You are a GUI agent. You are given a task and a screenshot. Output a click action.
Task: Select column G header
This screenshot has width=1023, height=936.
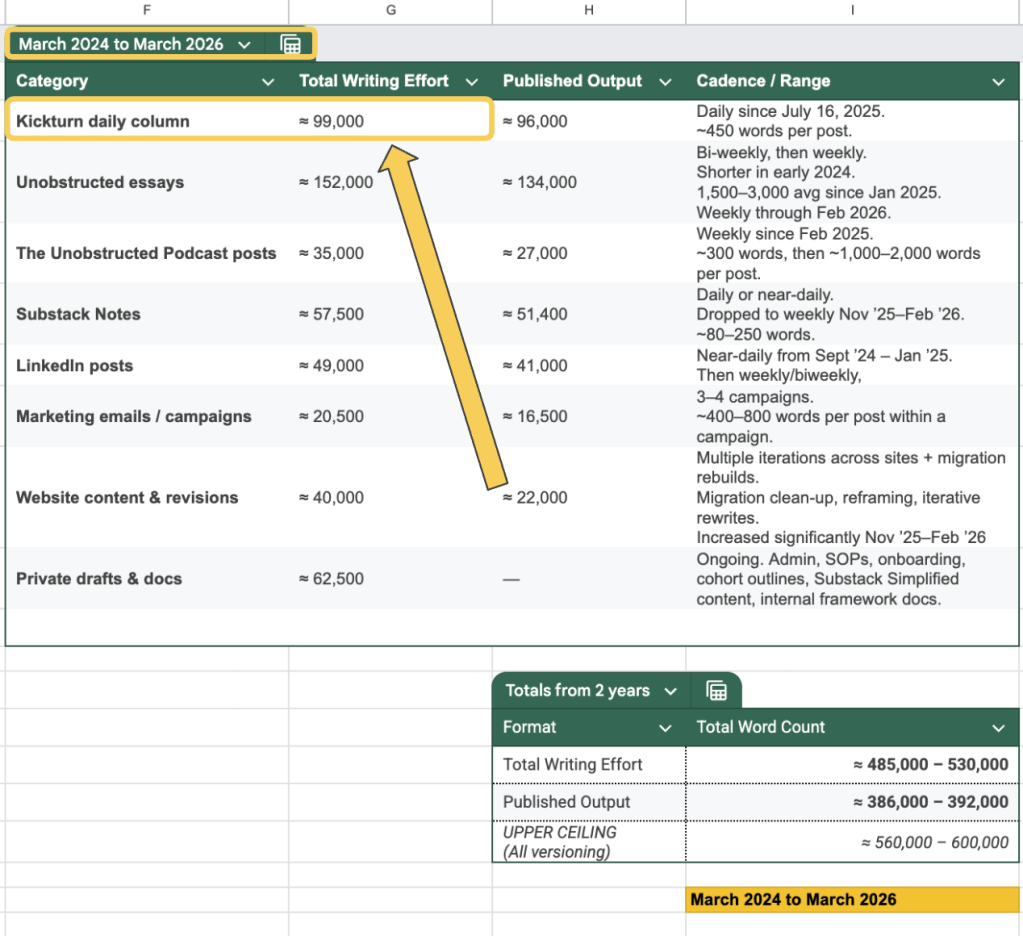click(390, 10)
